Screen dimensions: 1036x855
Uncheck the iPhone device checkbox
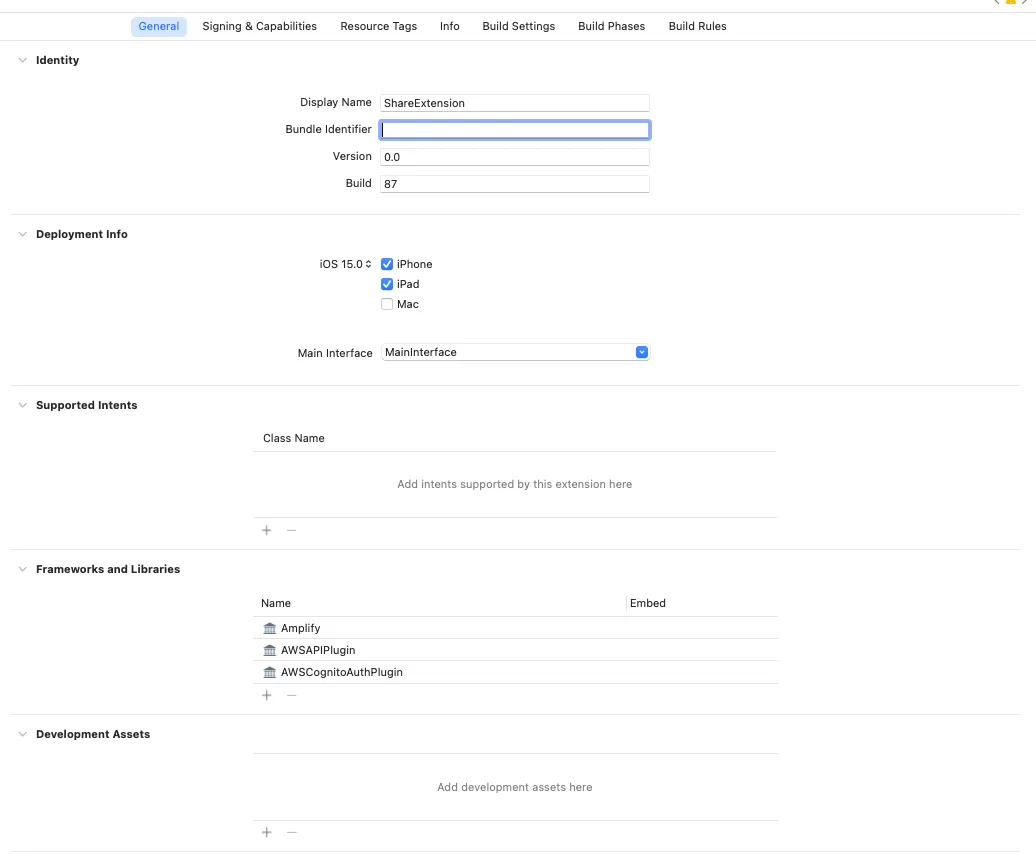click(387, 264)
